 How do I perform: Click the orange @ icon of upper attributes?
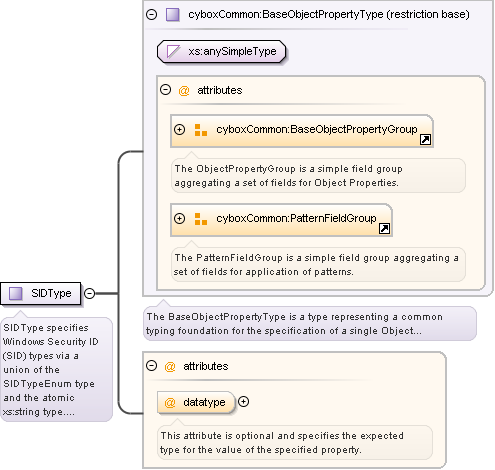point(184,90)
